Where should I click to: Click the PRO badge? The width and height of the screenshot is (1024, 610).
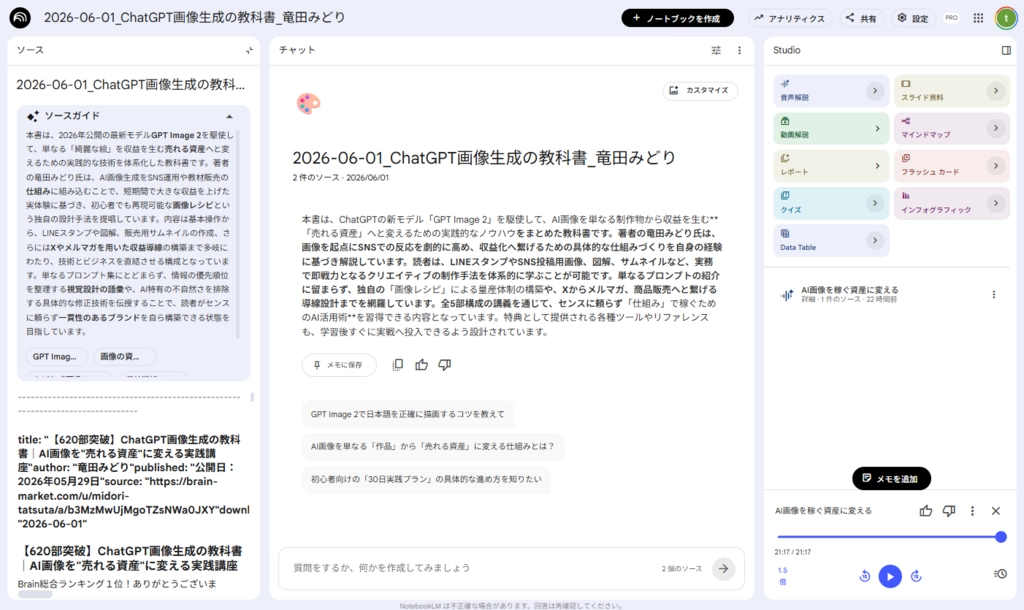click(x=952, y=18)
